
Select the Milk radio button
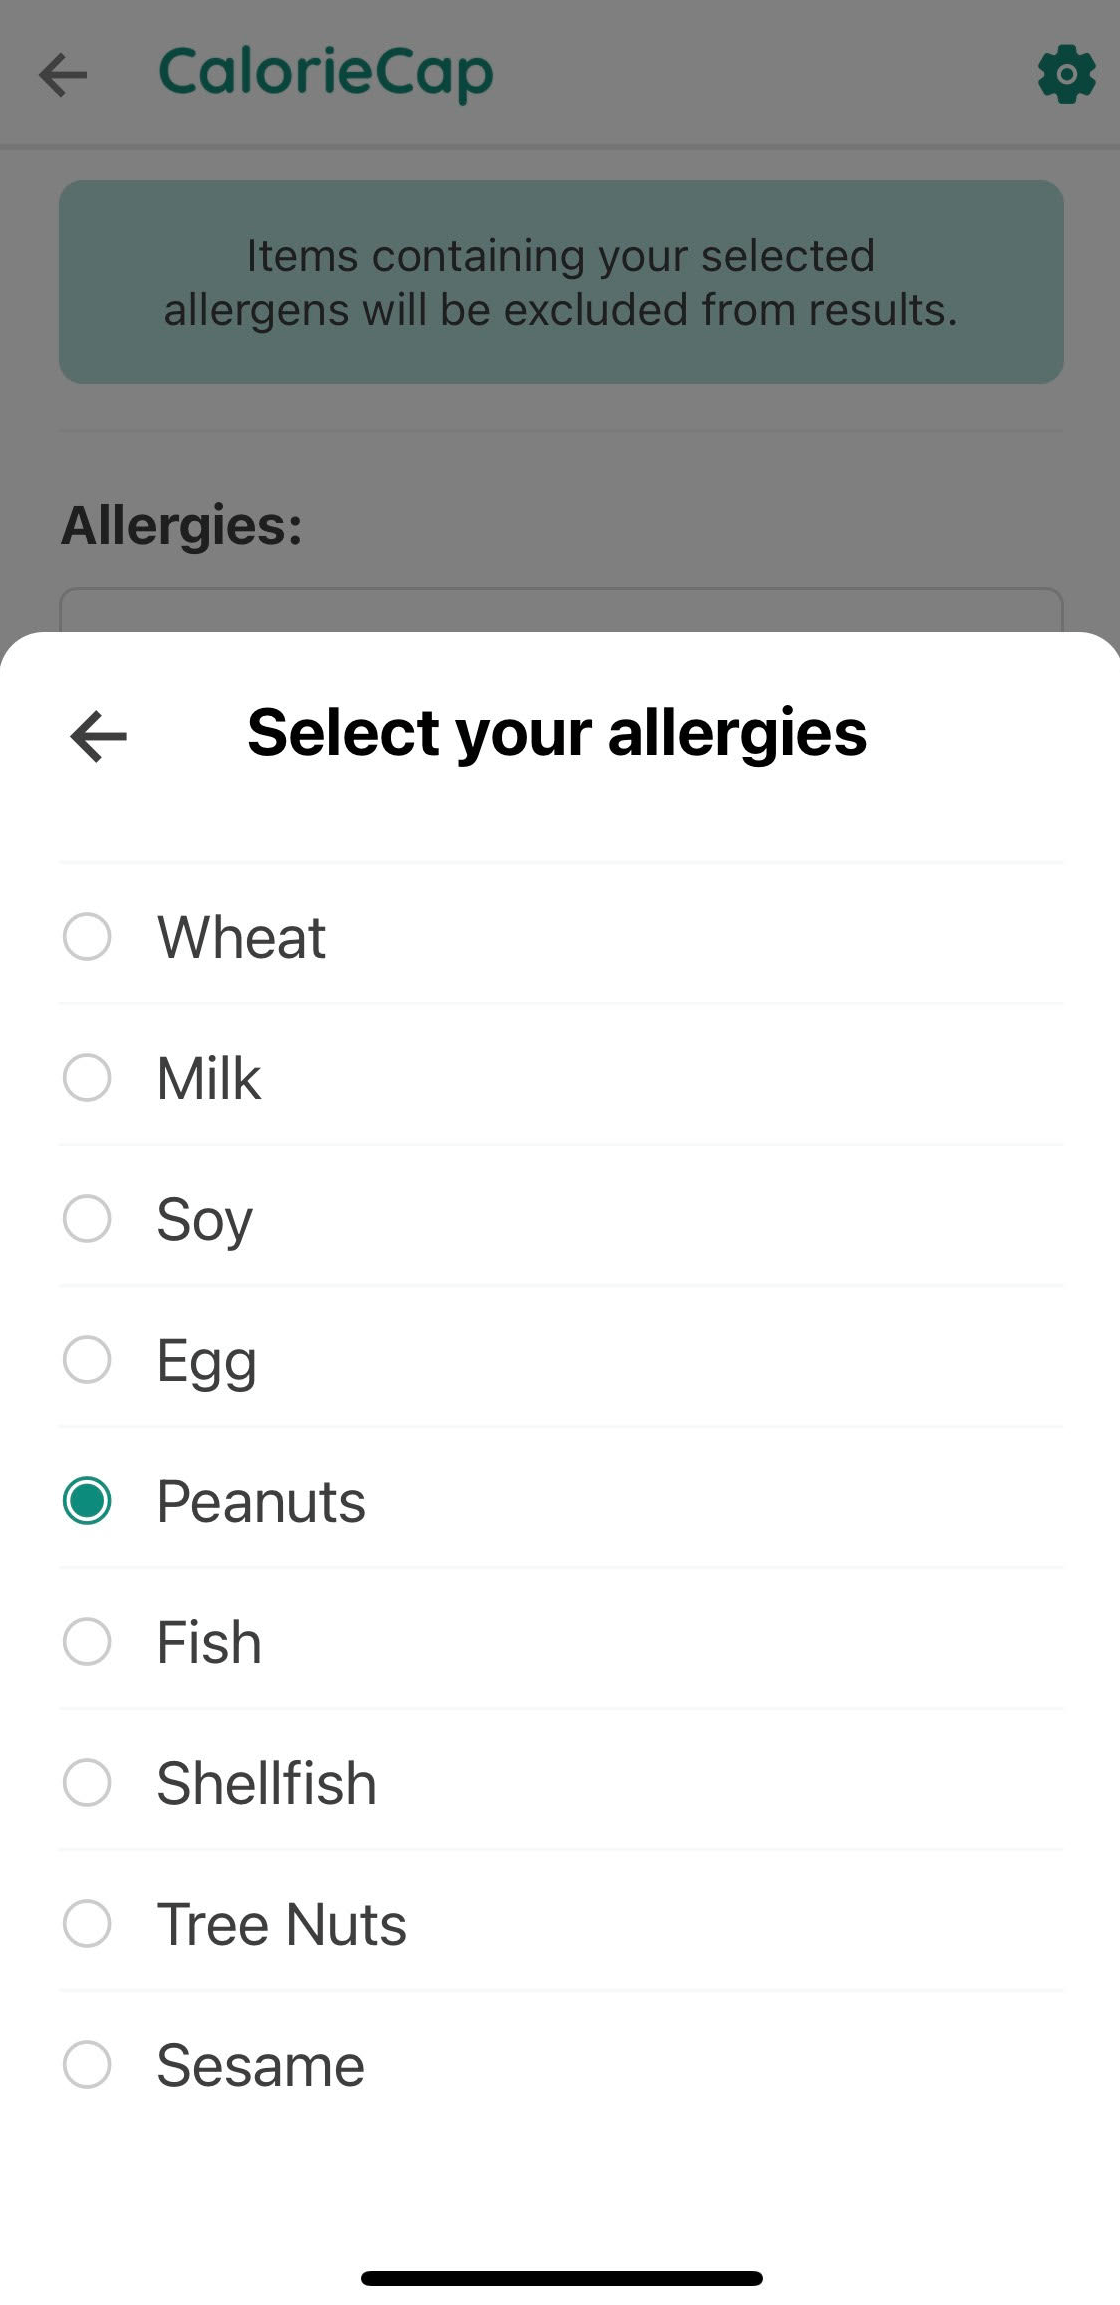(87, 1078)
